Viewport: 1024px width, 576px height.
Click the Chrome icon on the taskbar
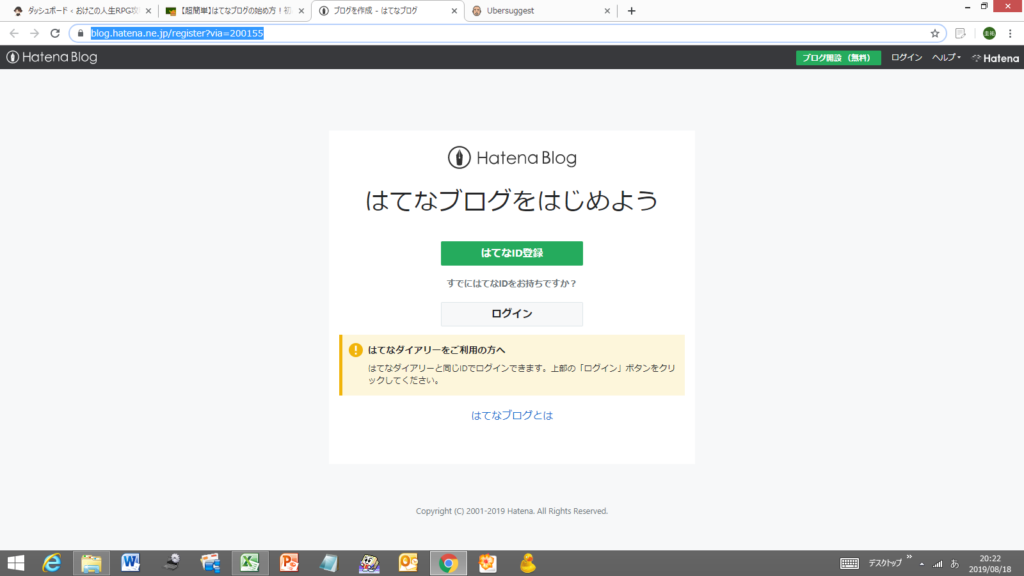pyautogui.click(x=448, y=563)
